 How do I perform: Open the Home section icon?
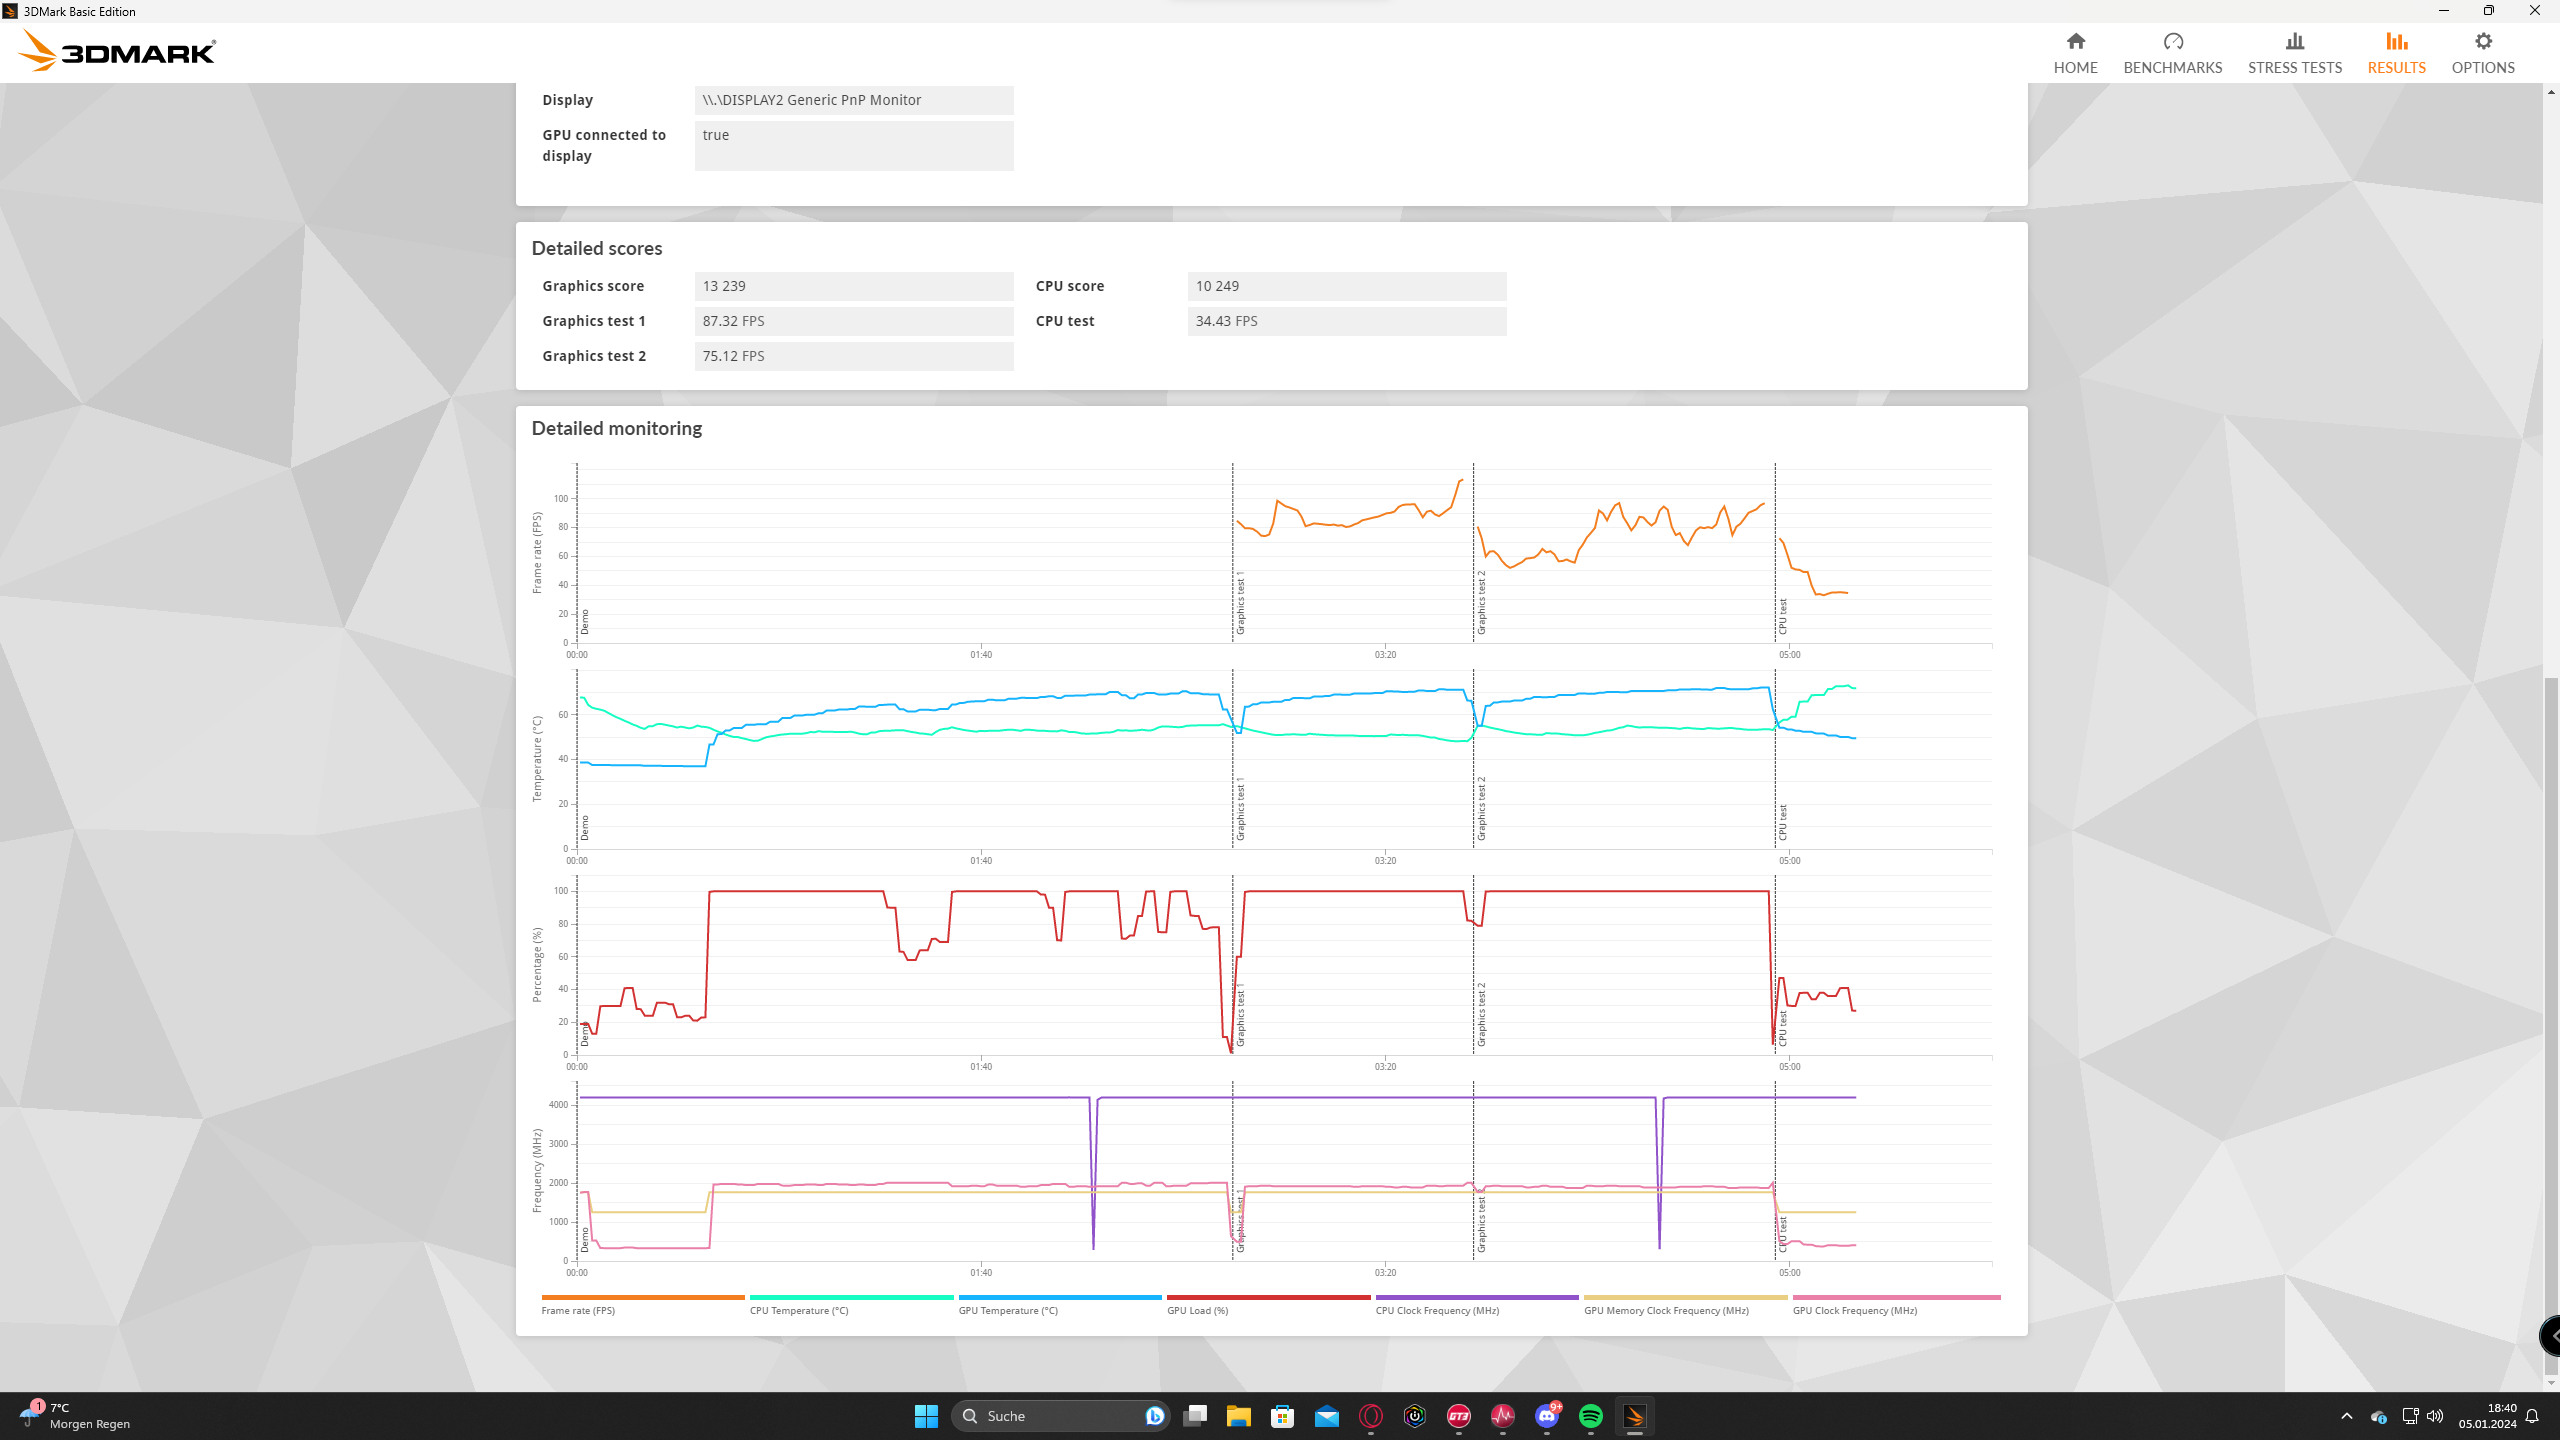click(2075, 42)
